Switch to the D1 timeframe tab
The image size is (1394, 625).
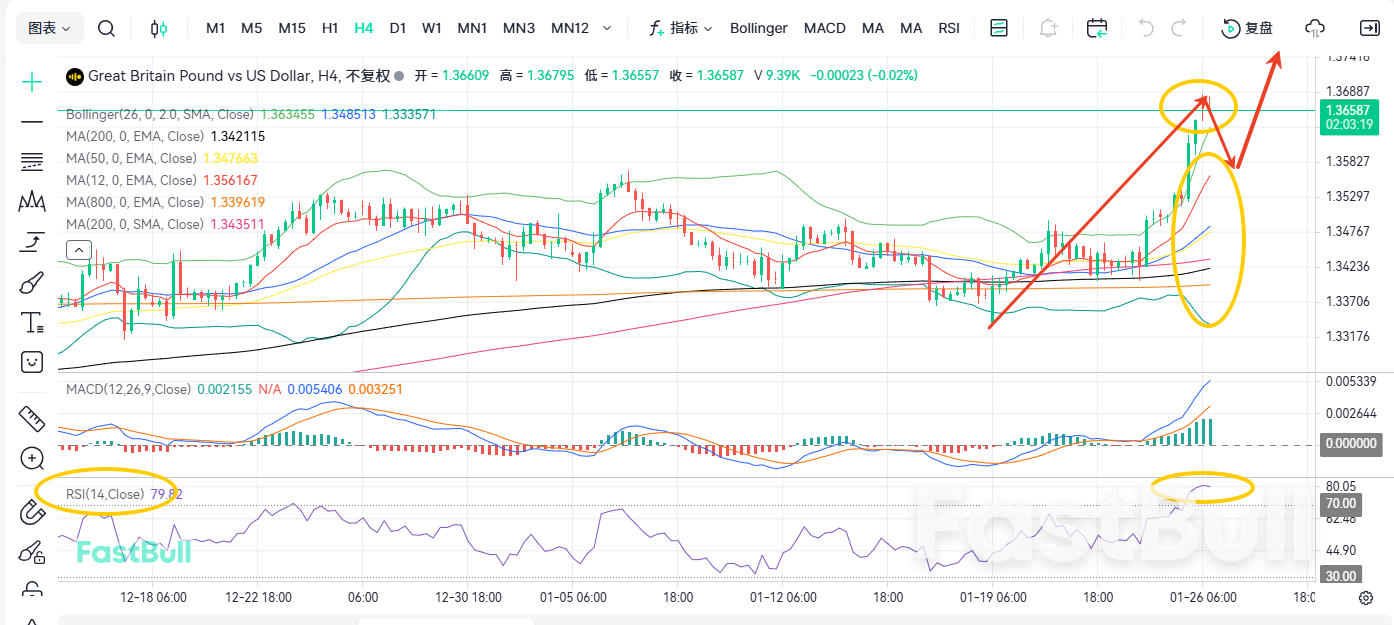click(x=398, y=28)
